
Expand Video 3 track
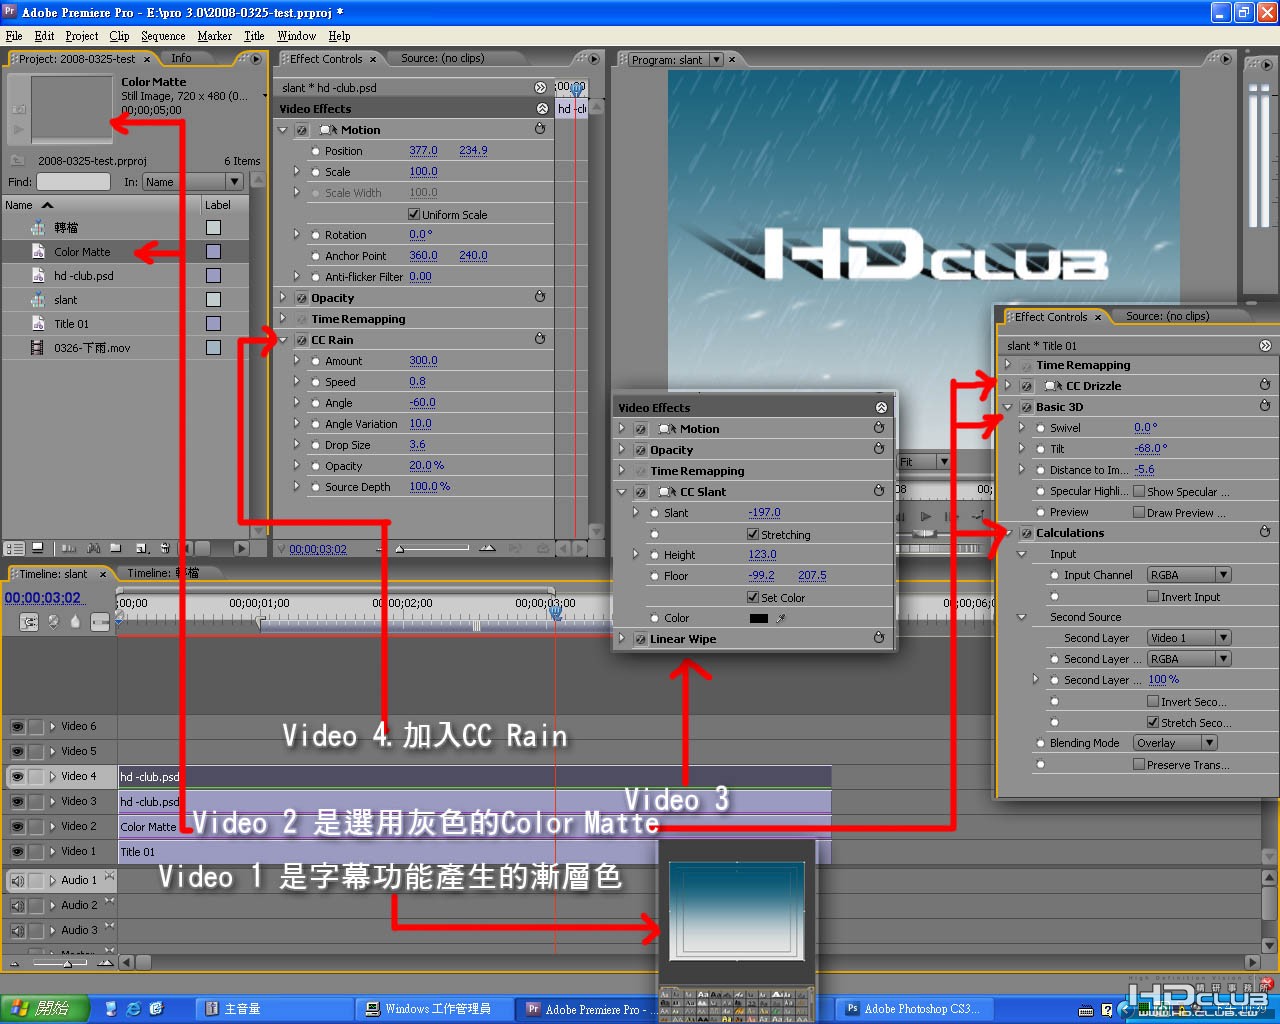(52, 801)
